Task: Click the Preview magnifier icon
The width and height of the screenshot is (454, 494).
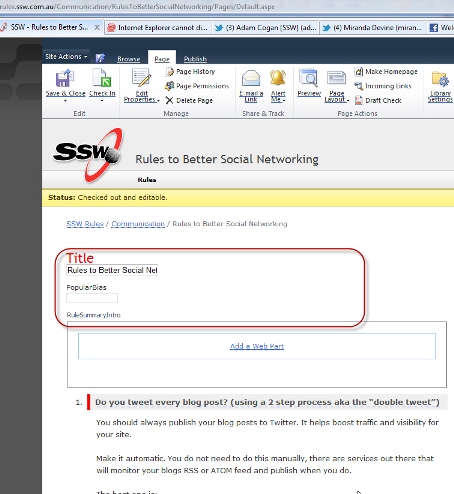Action: click(x=308, y=78)
